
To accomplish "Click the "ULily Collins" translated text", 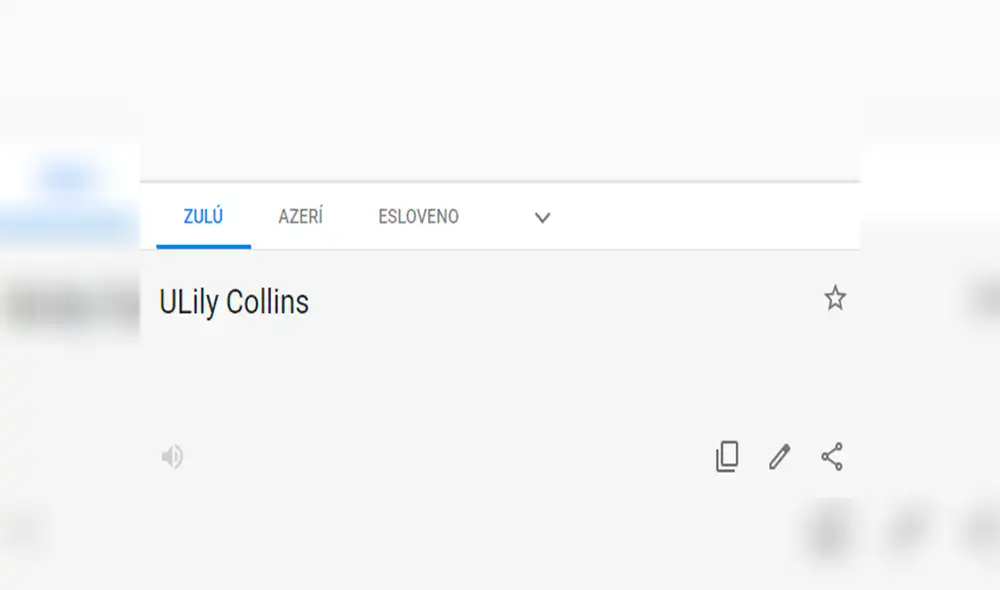I will (x=232, y=302).
